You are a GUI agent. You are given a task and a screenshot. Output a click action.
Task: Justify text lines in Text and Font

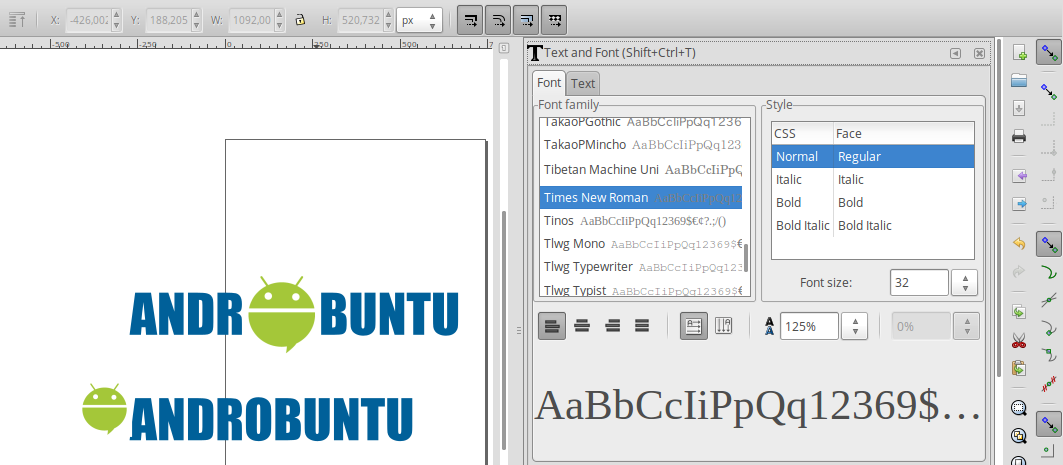[642, 326]
